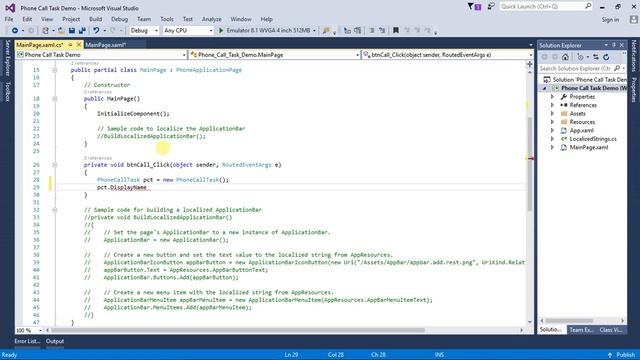Open the Tools menu

[x=167, y=19]
